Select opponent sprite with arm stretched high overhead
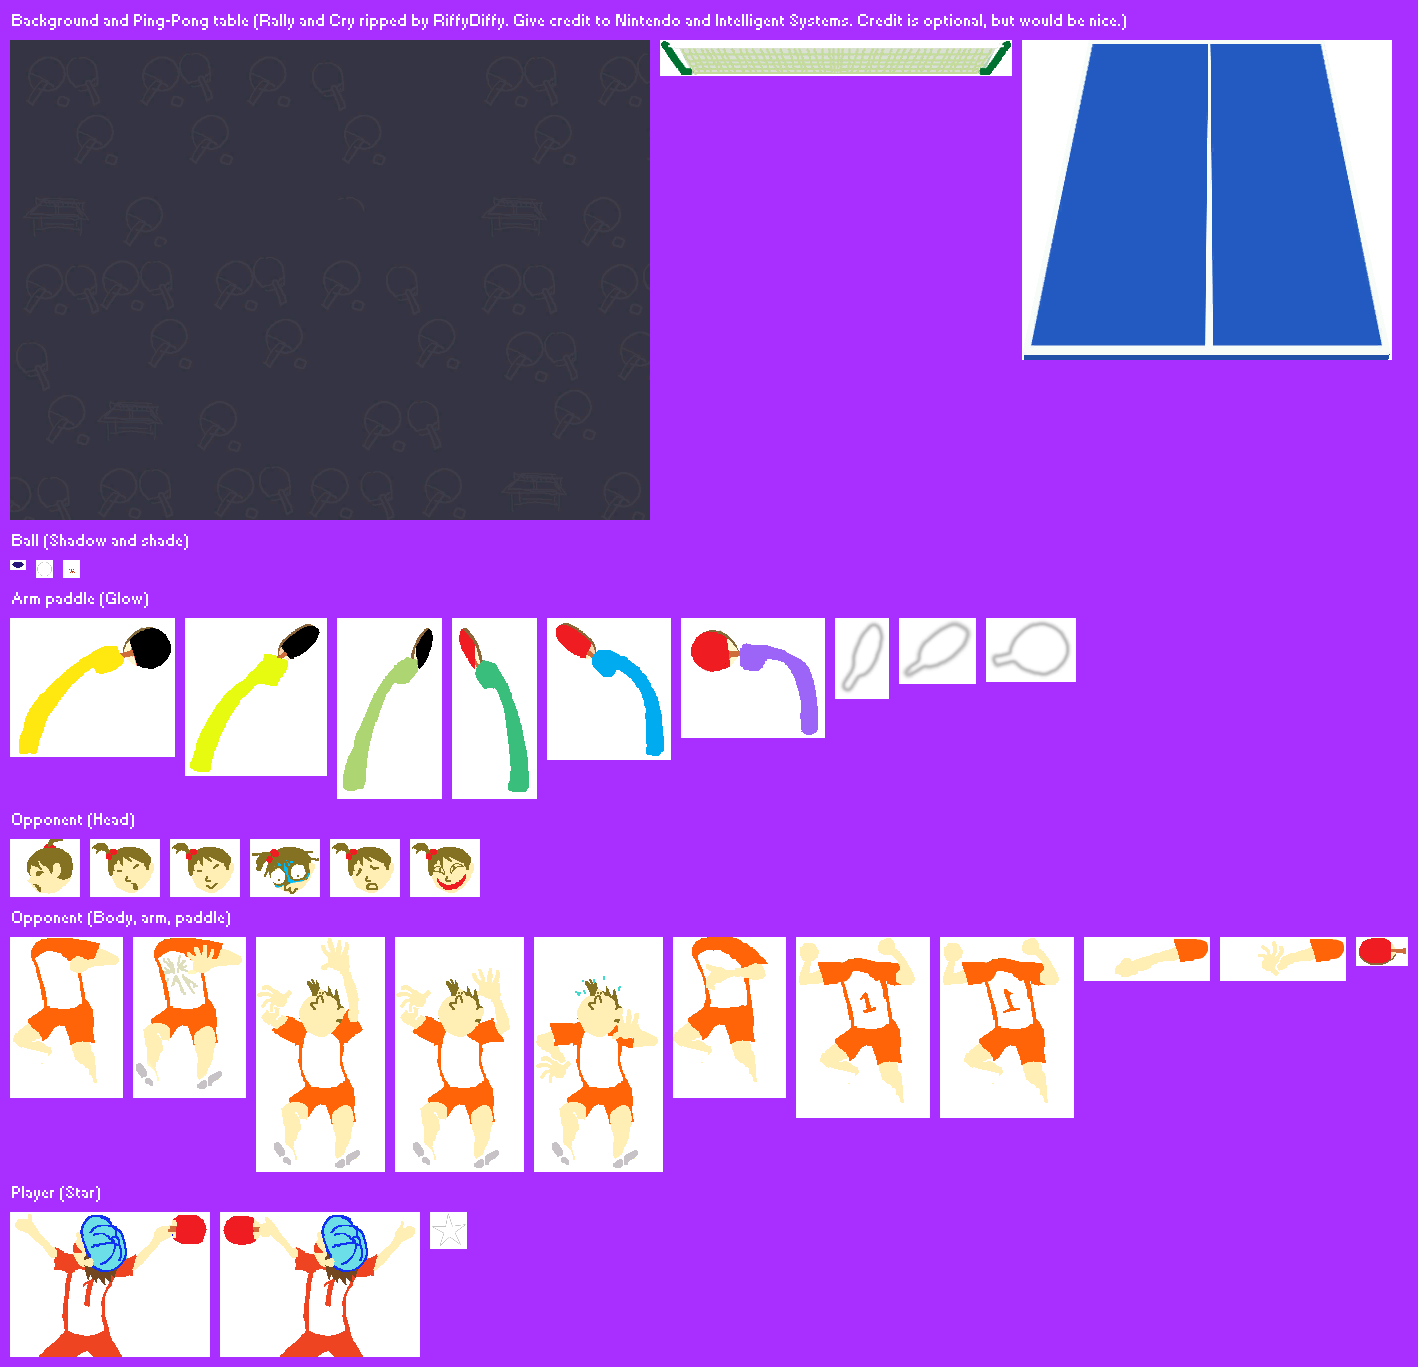Screen dimensions: 1418x1367 (x=320, y=1054)
